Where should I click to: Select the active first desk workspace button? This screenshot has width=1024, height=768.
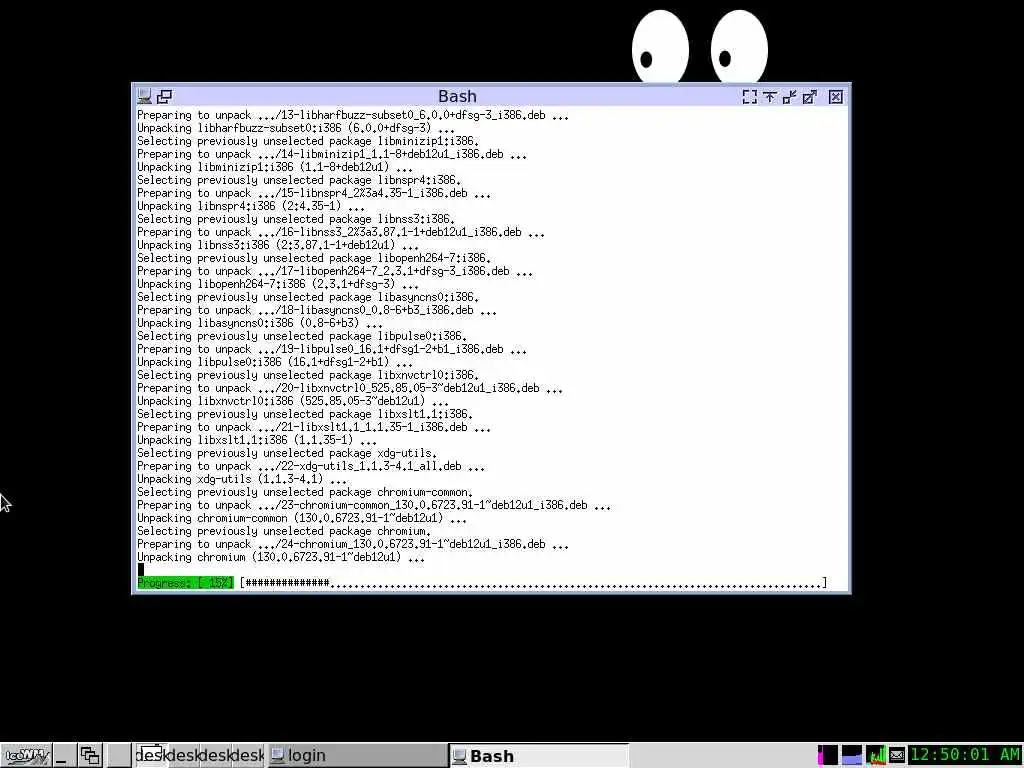point(150,756)
